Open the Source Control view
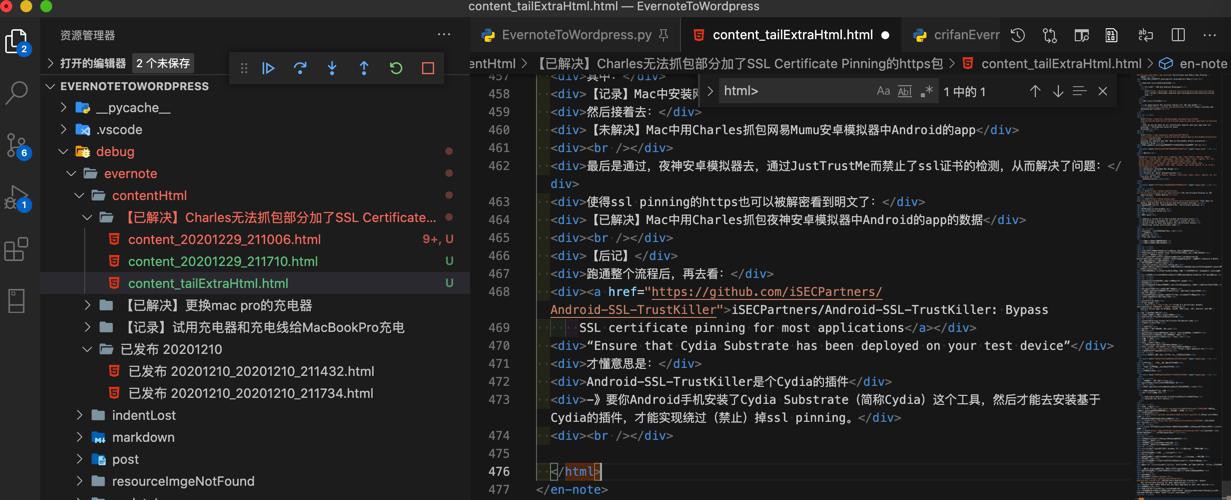The image size is (1231, 500). click(x=17, y=145)
